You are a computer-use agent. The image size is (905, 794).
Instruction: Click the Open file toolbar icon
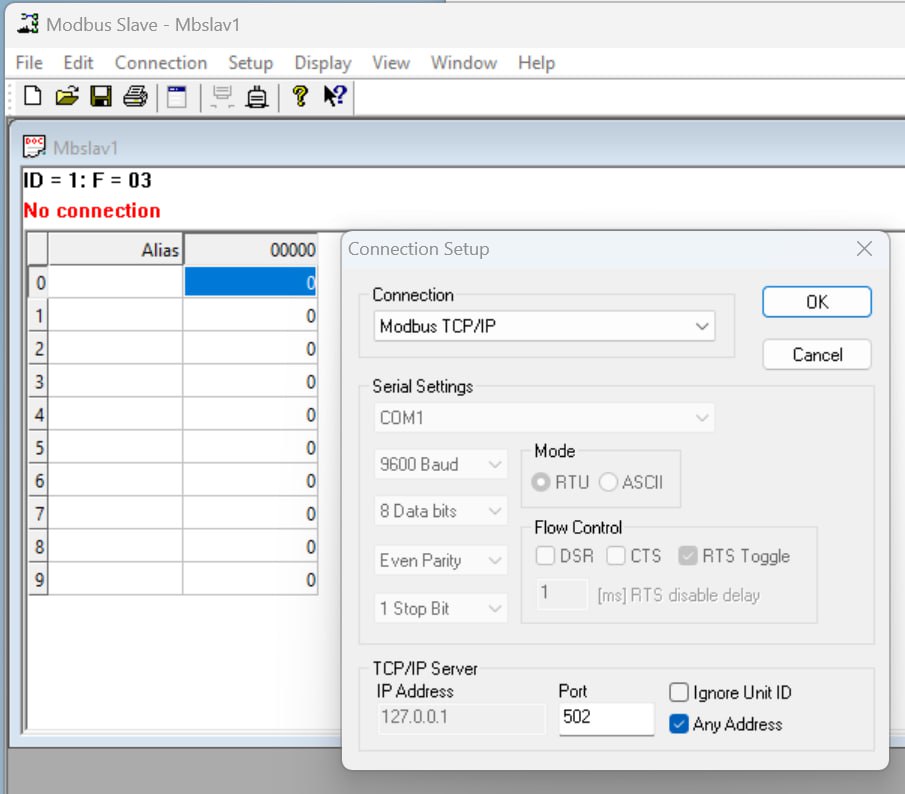67,96
